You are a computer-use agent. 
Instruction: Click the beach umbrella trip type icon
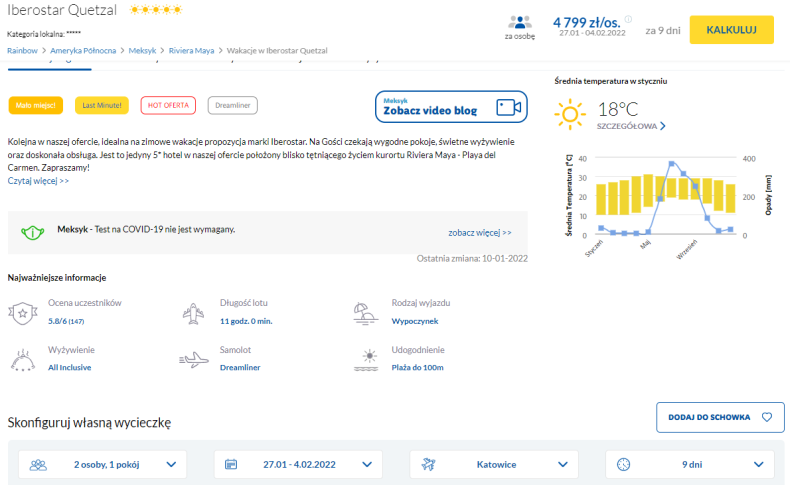point(365,313)
